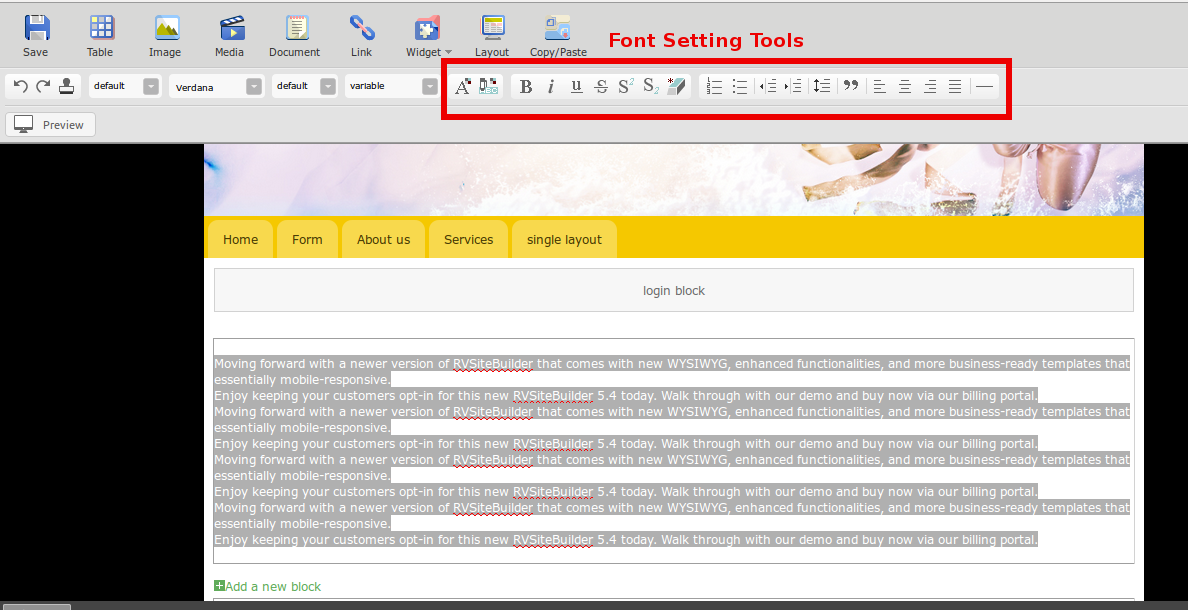Go to the About us tab
Viewport: 1188px width, 610px height.
point(383,240)
